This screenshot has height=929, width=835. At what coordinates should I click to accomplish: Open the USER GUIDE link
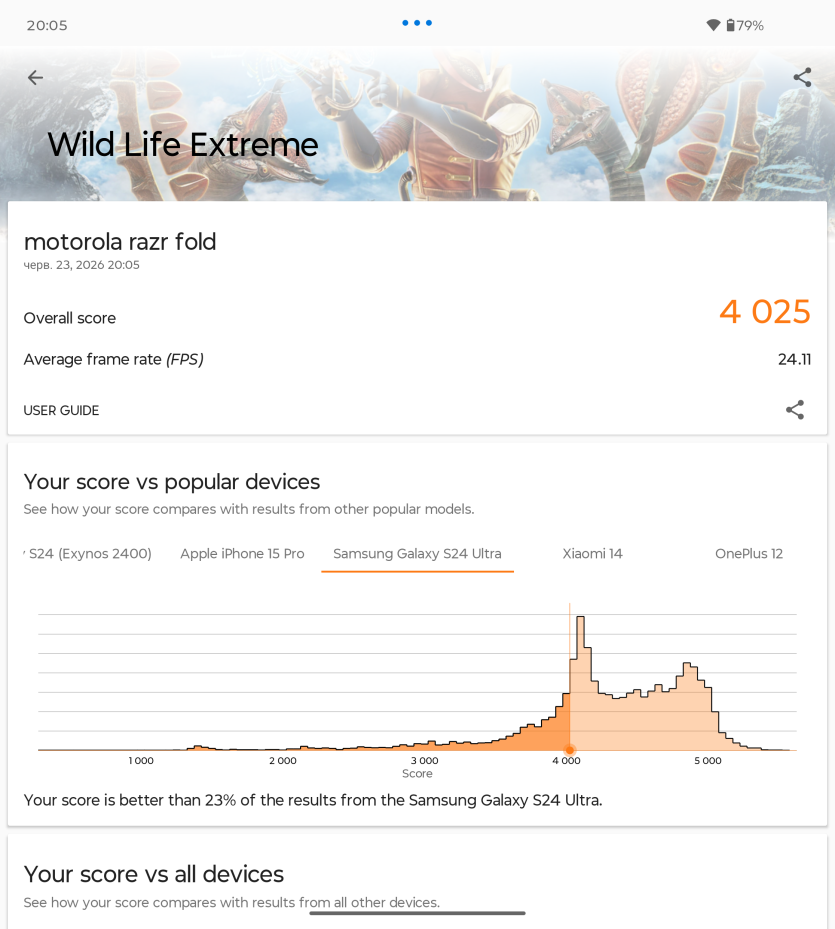tap(61, 411)
